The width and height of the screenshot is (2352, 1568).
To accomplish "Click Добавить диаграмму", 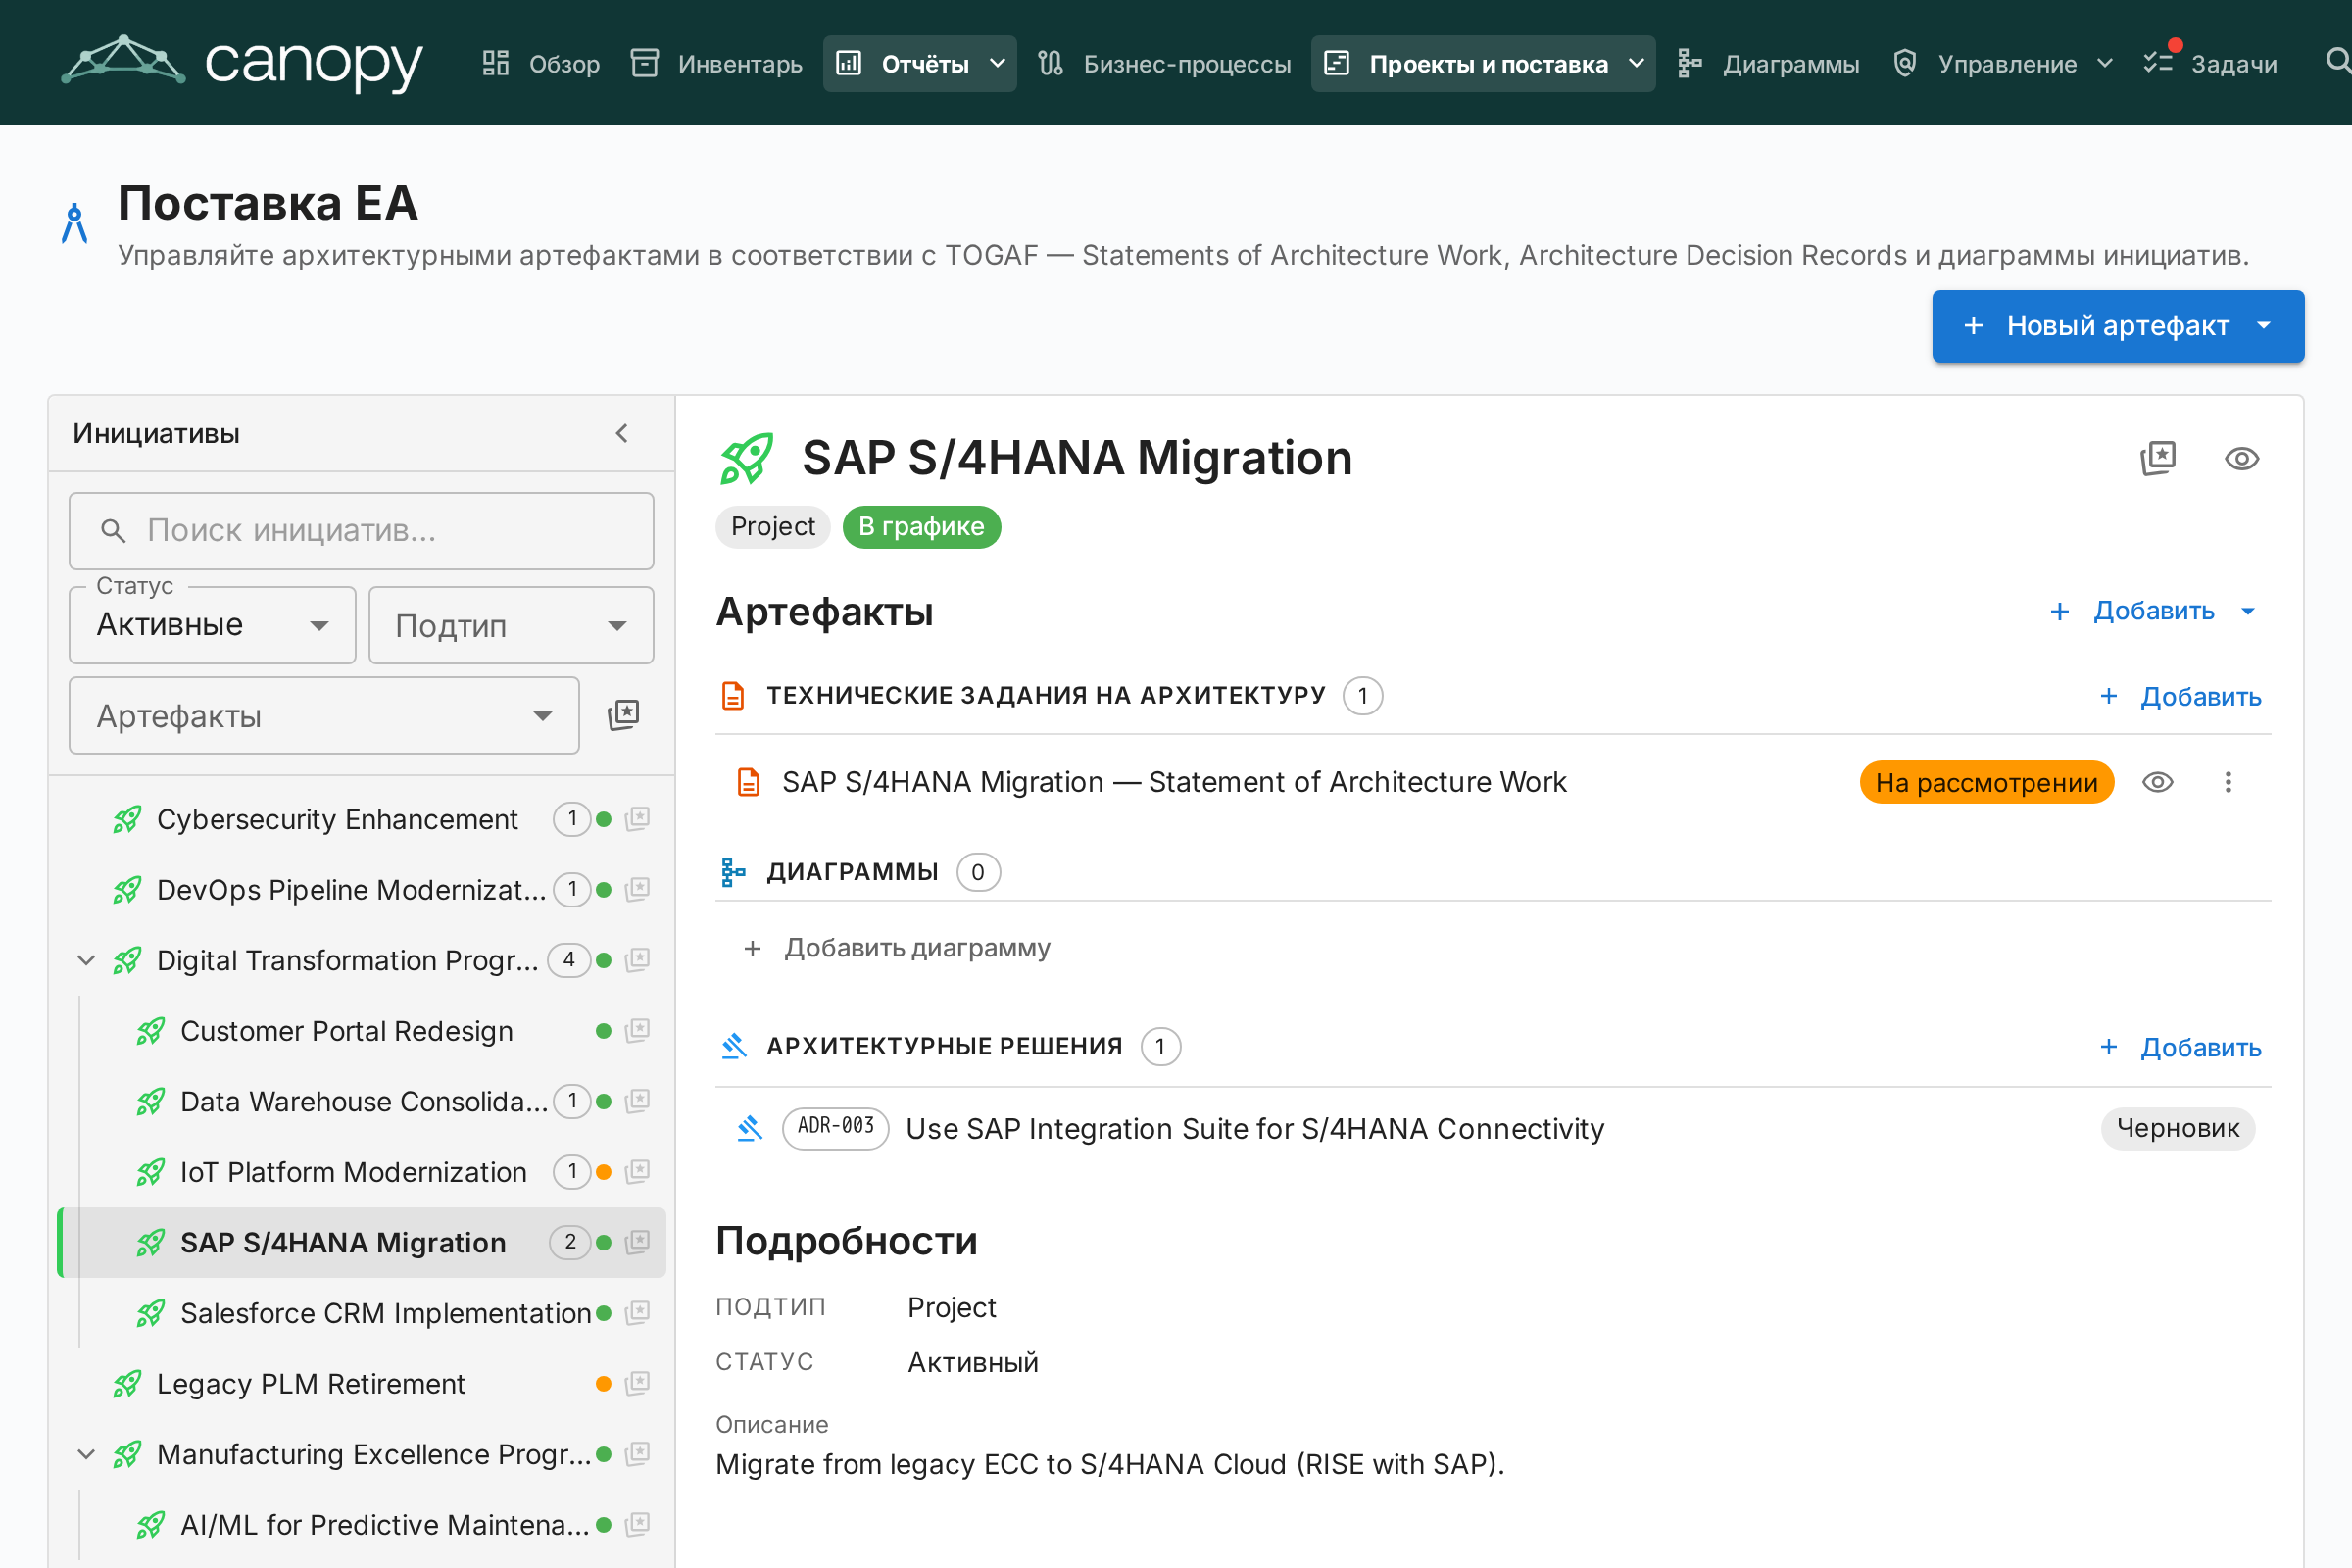I will point(897,947).
